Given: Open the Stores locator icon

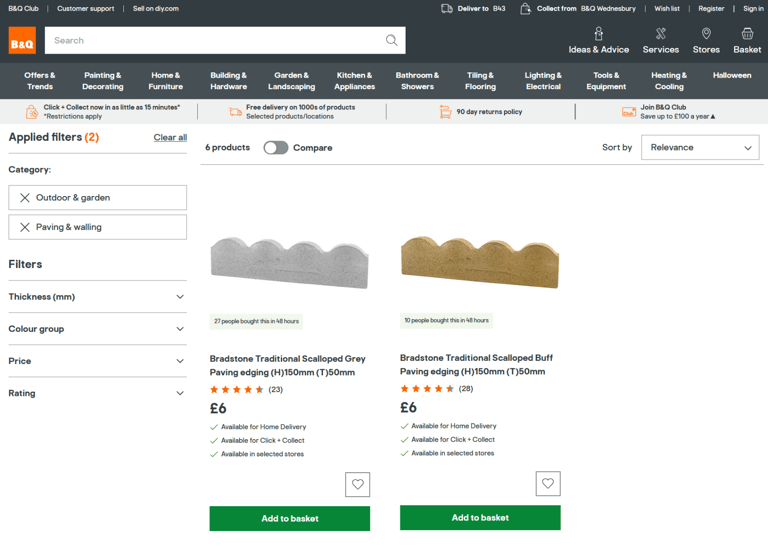Looking at the screenshot, I should [x=706, y=34].
